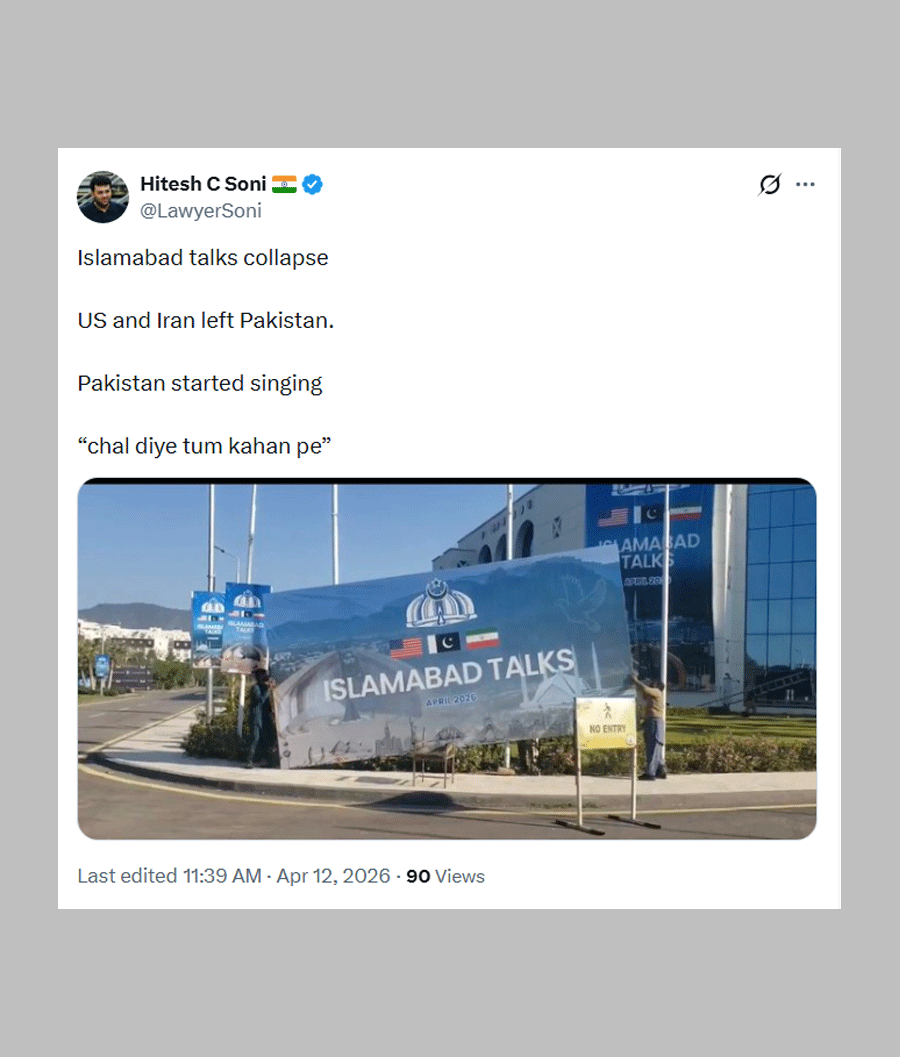Click the line 'US and Iran left Pakistan.'
The height and width of the screenshot is (1057, 900).
pyautogui.click(x=206, y=320)
